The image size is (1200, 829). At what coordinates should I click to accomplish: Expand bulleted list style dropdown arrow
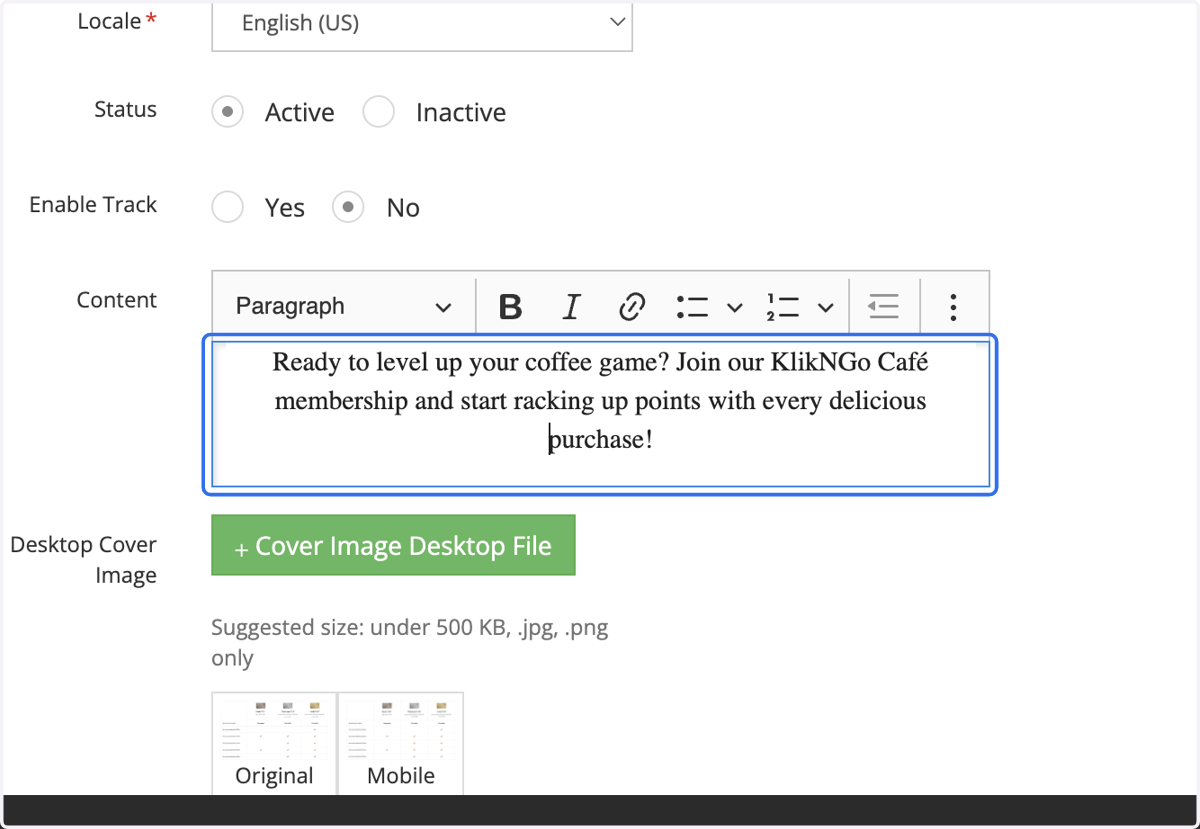[734, 307]
